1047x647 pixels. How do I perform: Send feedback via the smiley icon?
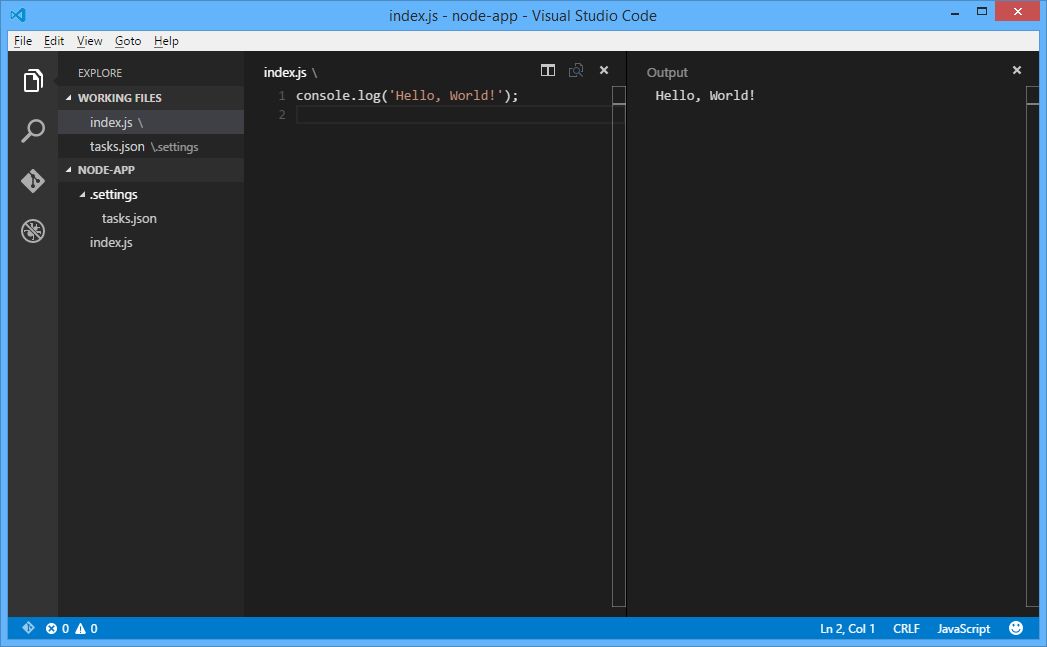(1016, 628)
